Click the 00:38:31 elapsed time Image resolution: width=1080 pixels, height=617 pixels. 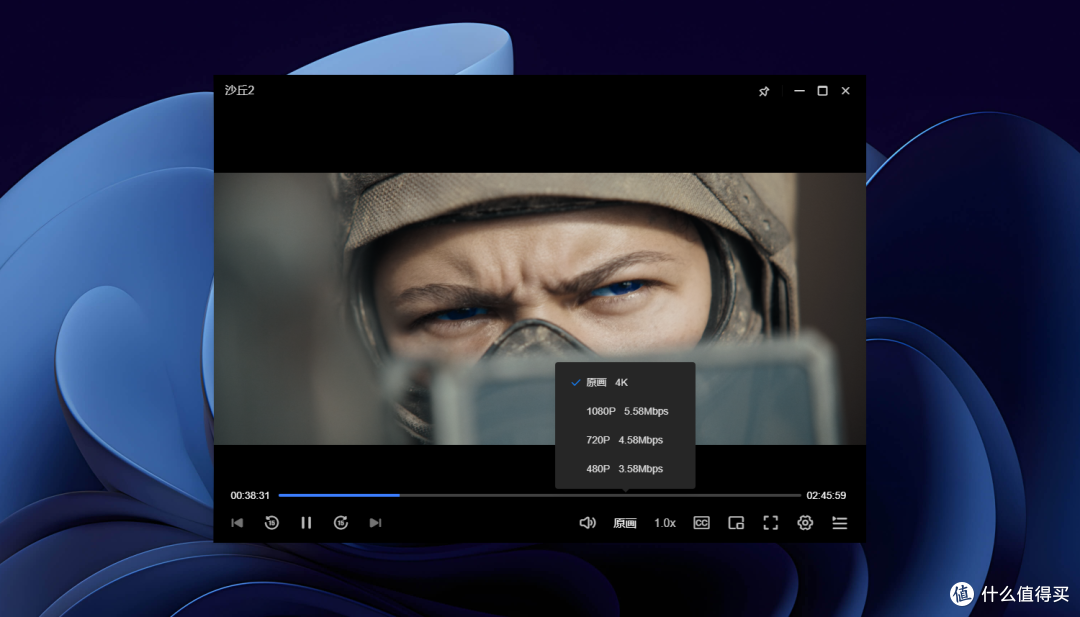coord(250,495)
